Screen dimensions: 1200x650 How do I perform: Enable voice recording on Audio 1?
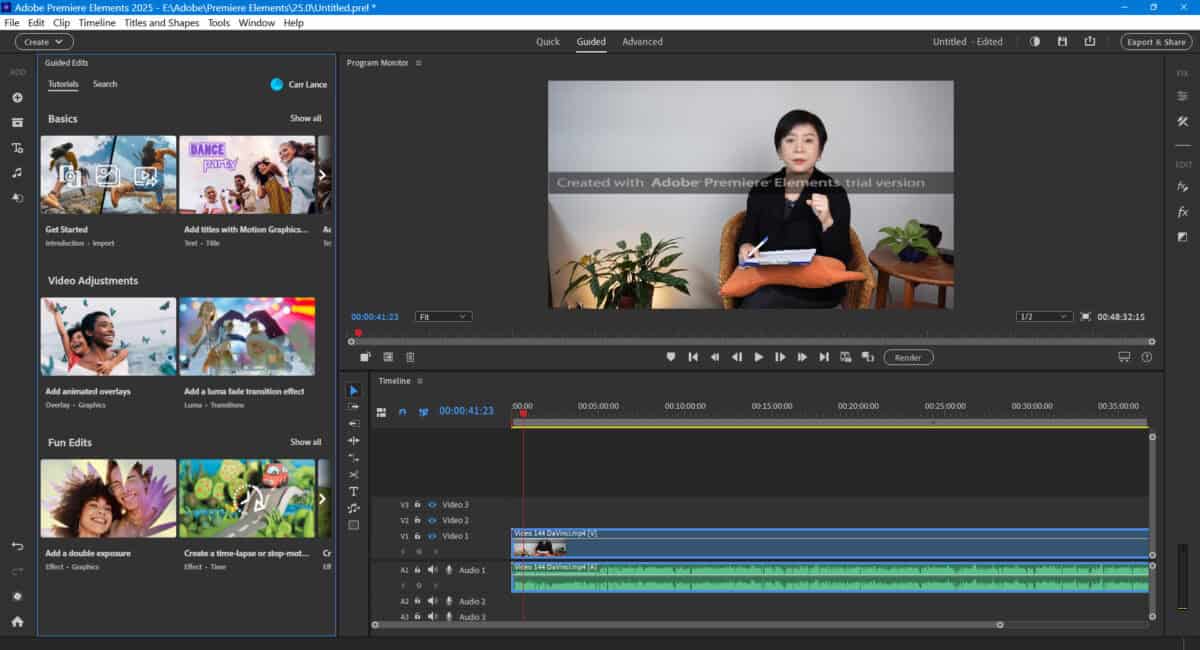click(x=449, y=570)
